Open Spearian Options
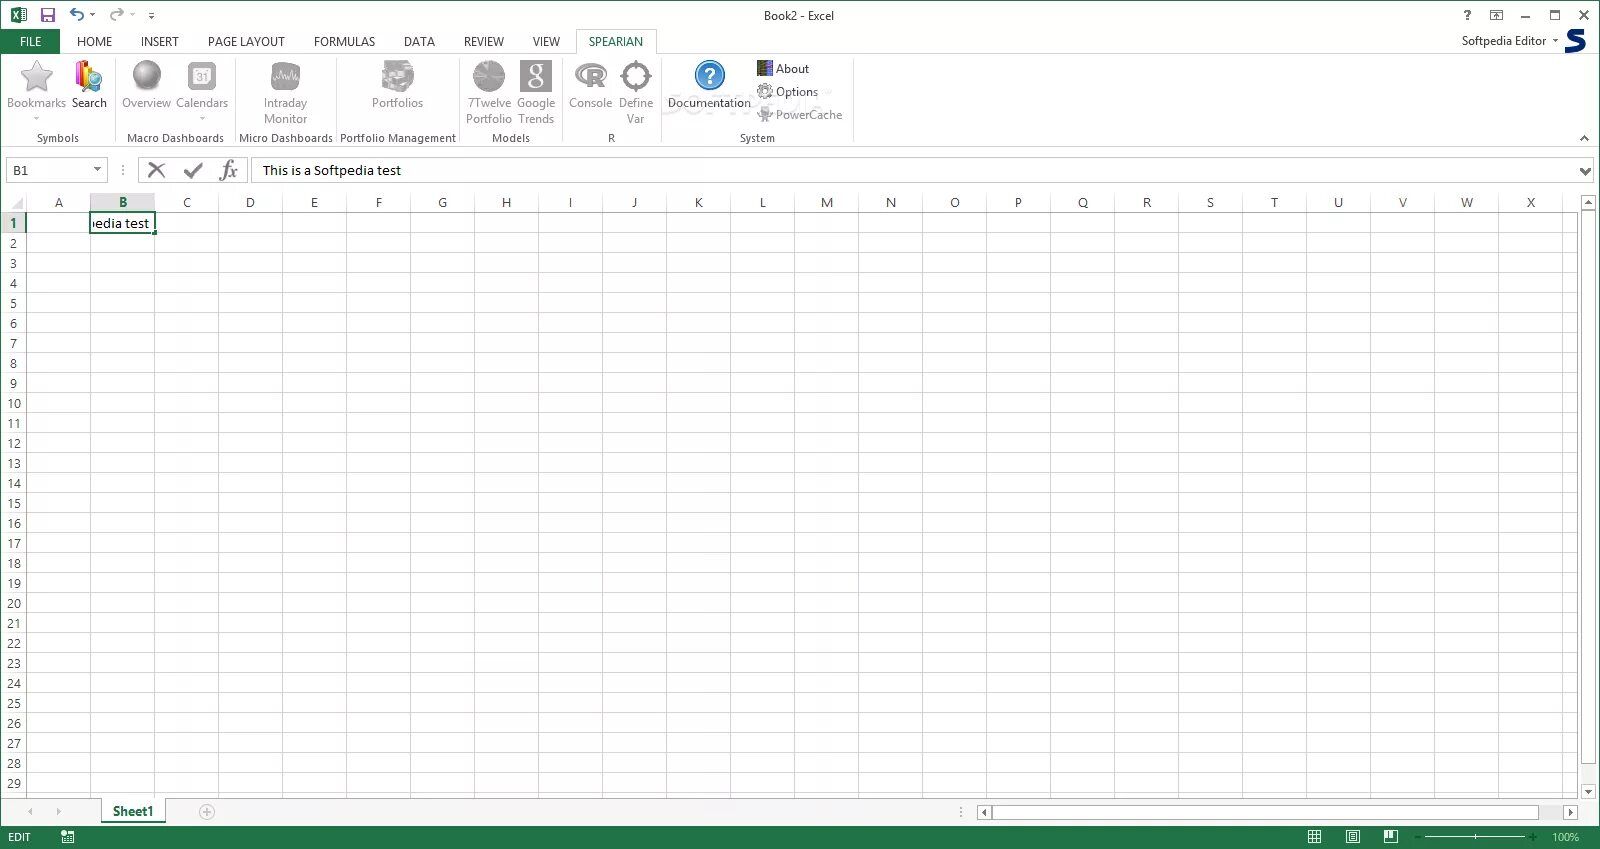 (x=787, y=91)
